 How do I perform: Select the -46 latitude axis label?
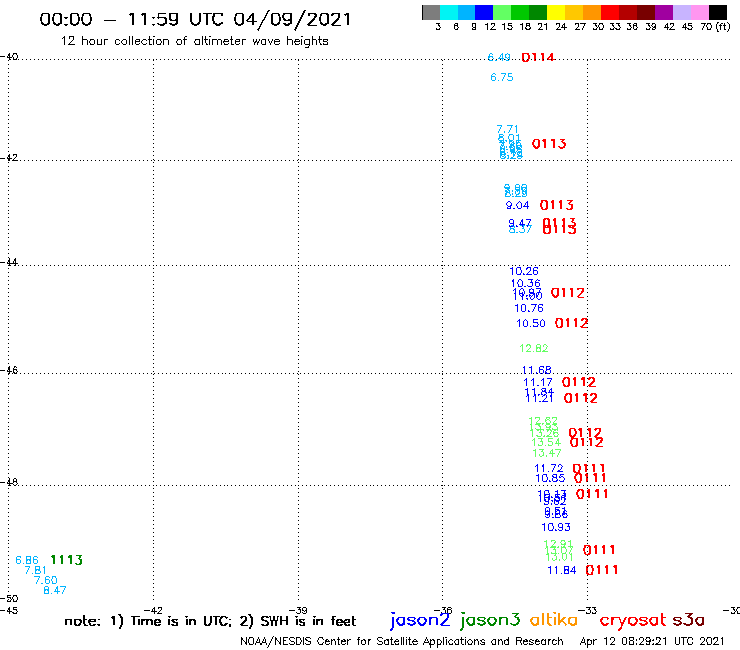click(9, 370)
